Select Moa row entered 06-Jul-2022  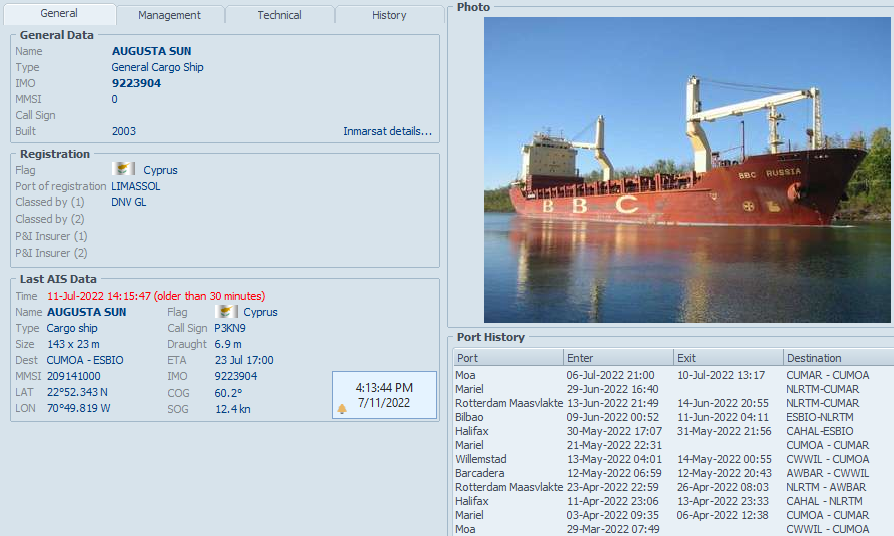pos(673,375)
